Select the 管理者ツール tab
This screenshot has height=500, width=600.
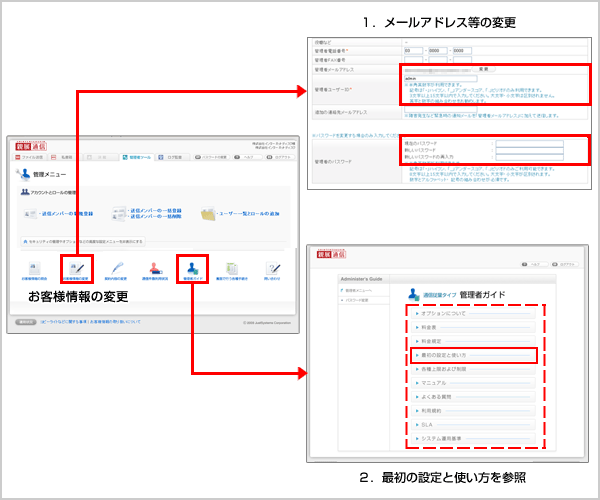pos(139,157)
